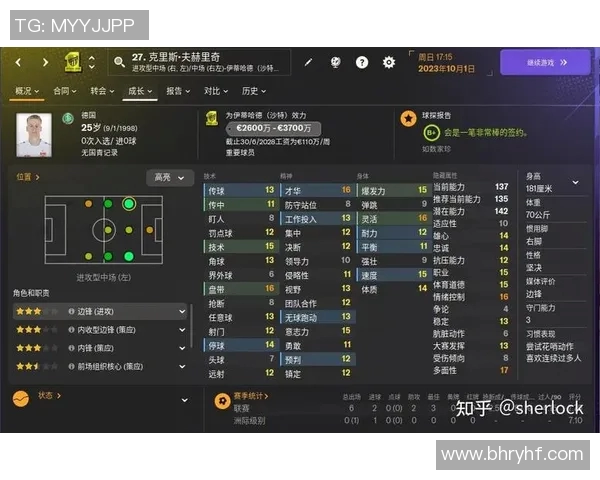Click the 联赛 stats row
Viewport: 600px width, 480px height.
pyautogui.click(x=408, y=408)
